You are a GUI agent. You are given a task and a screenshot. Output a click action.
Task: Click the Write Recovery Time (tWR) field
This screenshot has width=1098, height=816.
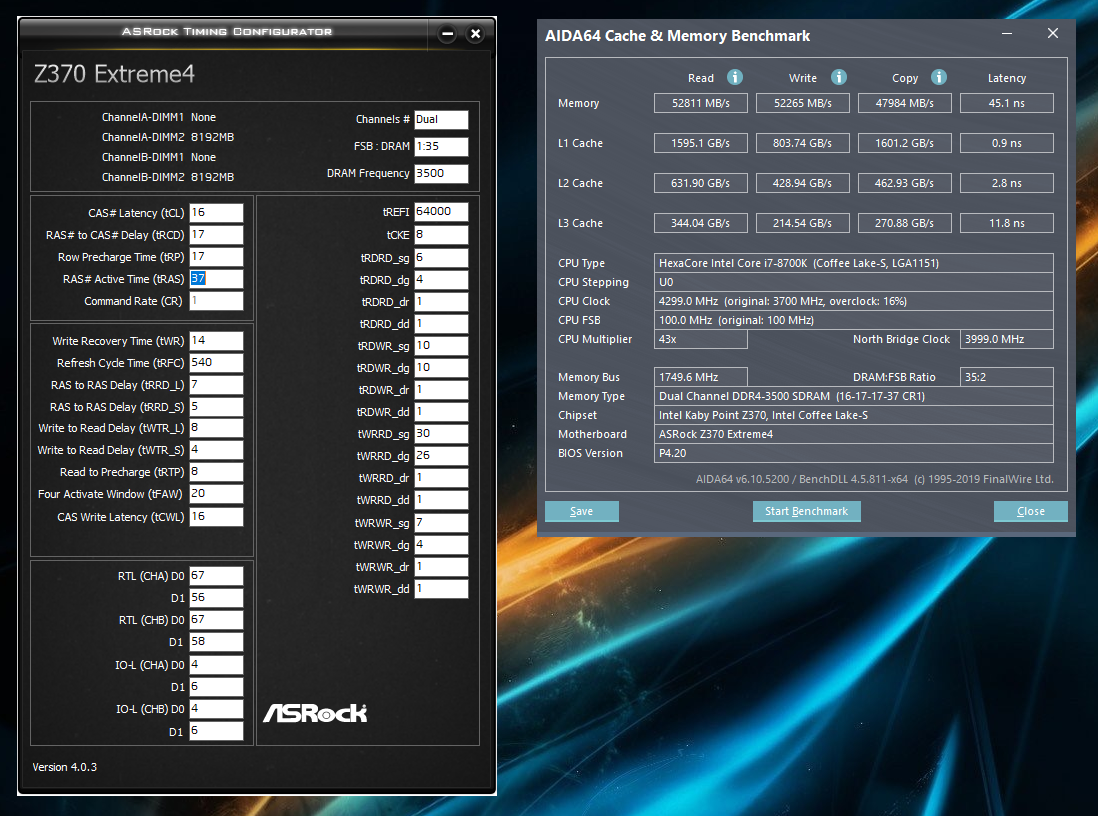coord(216,340)
